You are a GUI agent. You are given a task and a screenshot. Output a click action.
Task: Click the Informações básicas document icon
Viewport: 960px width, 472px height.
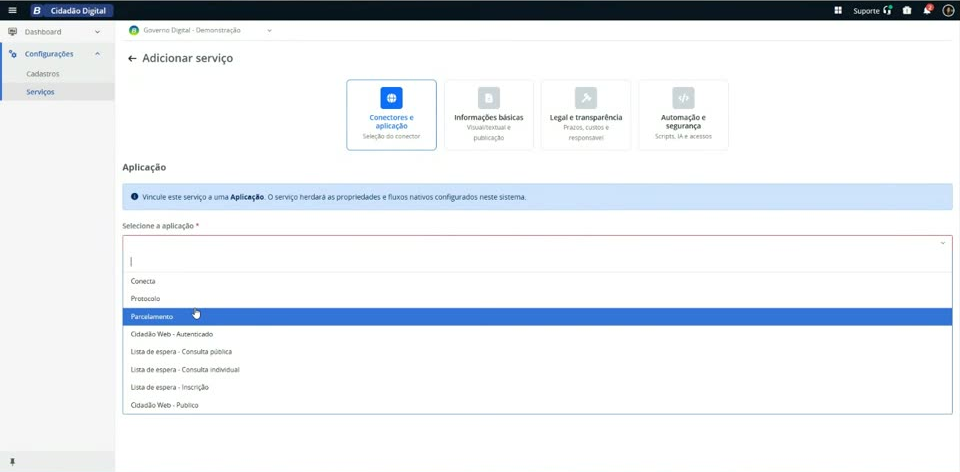tap(489, 98)
